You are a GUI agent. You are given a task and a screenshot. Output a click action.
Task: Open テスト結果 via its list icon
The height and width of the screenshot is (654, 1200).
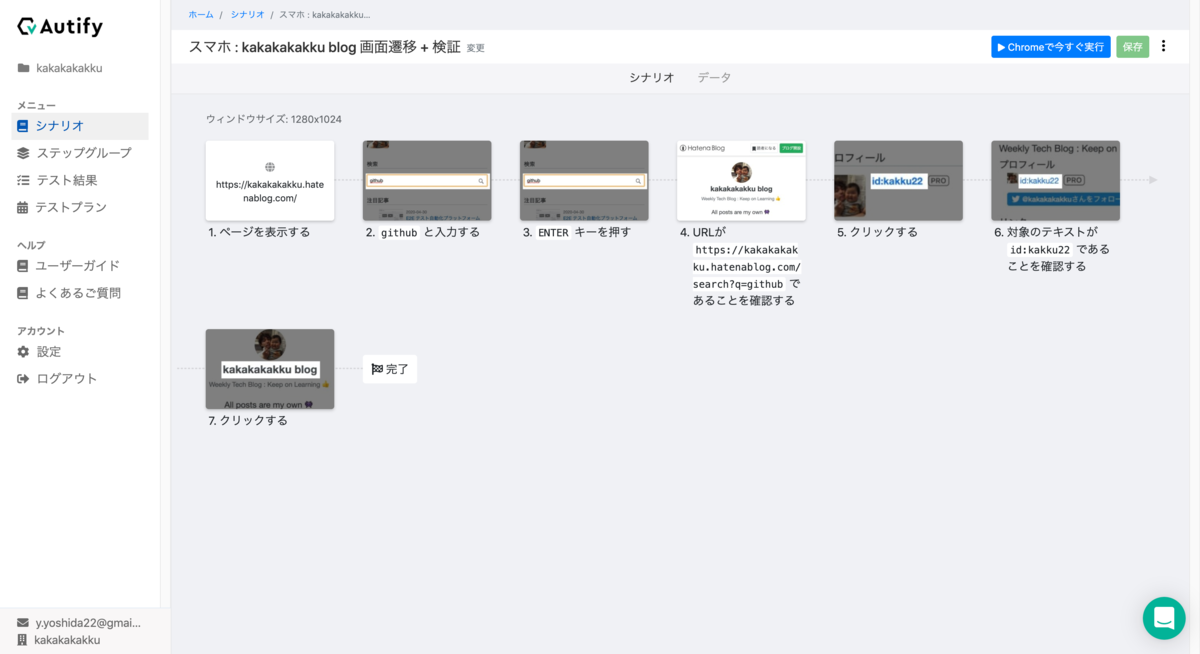[x=24, y=180]
